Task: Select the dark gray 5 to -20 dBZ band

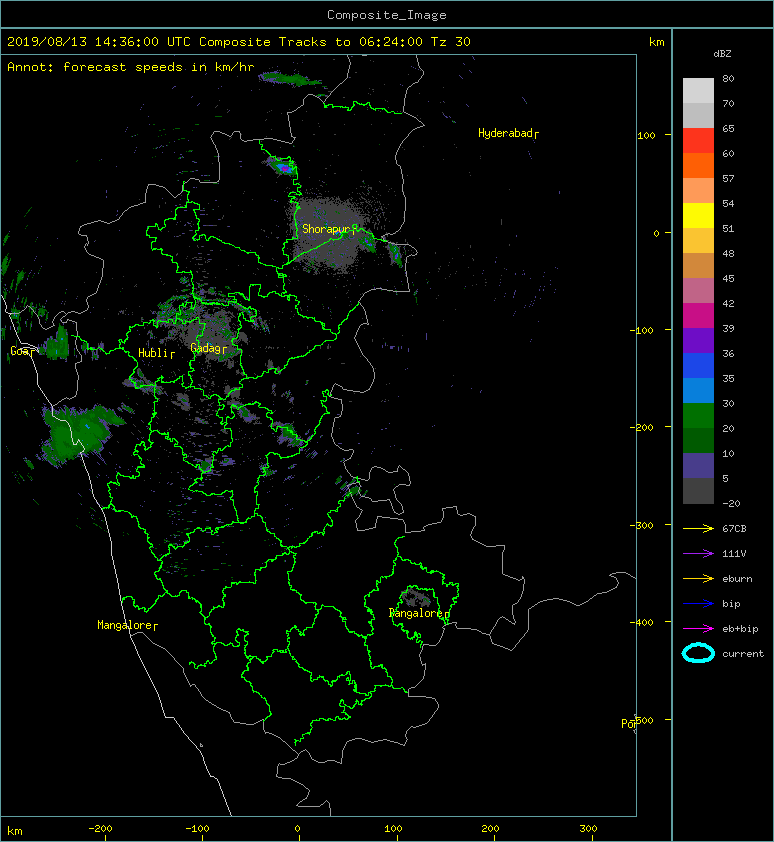Action: pyautogui.click(x=698, y=491)
